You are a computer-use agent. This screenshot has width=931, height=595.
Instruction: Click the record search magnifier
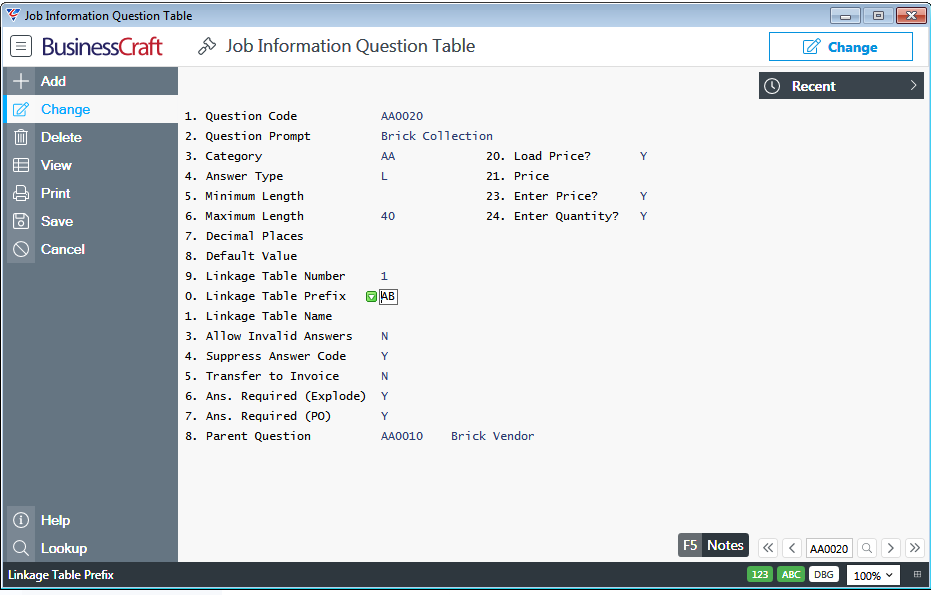(867, 547)
